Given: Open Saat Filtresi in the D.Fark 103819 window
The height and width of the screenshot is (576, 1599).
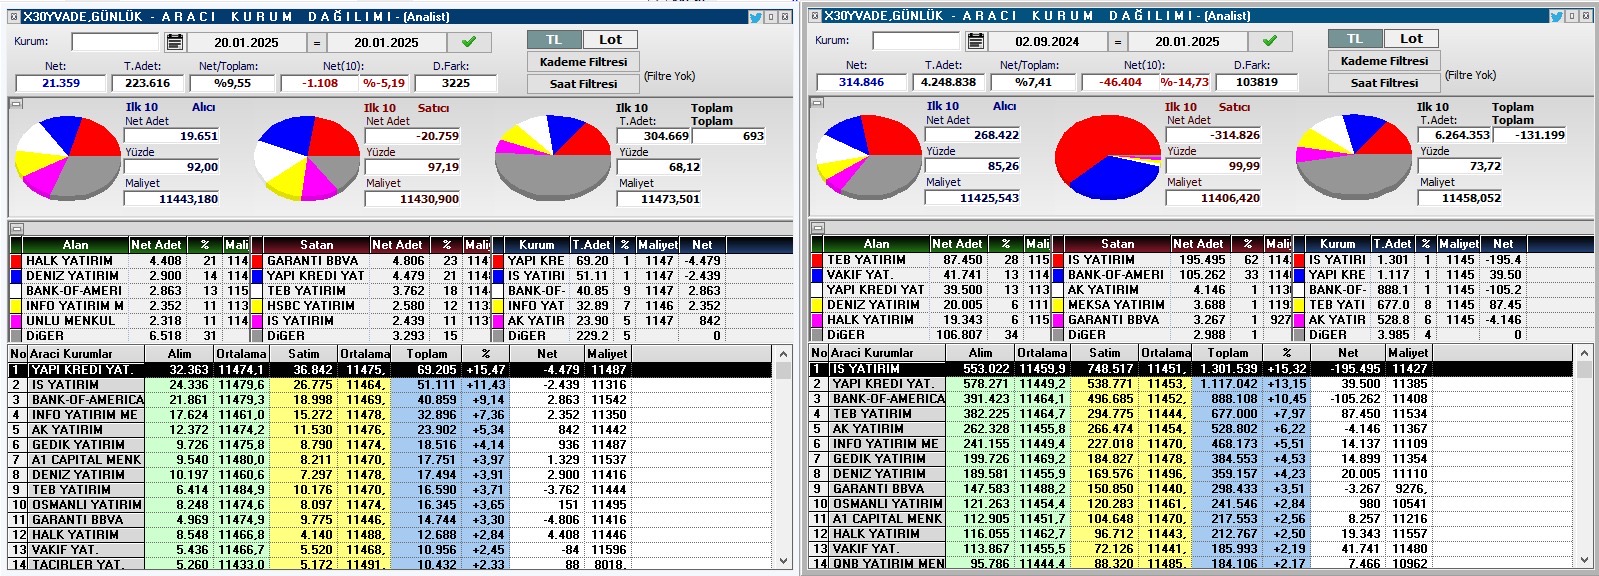Looking at the screenshot, I should [1384, 83].
